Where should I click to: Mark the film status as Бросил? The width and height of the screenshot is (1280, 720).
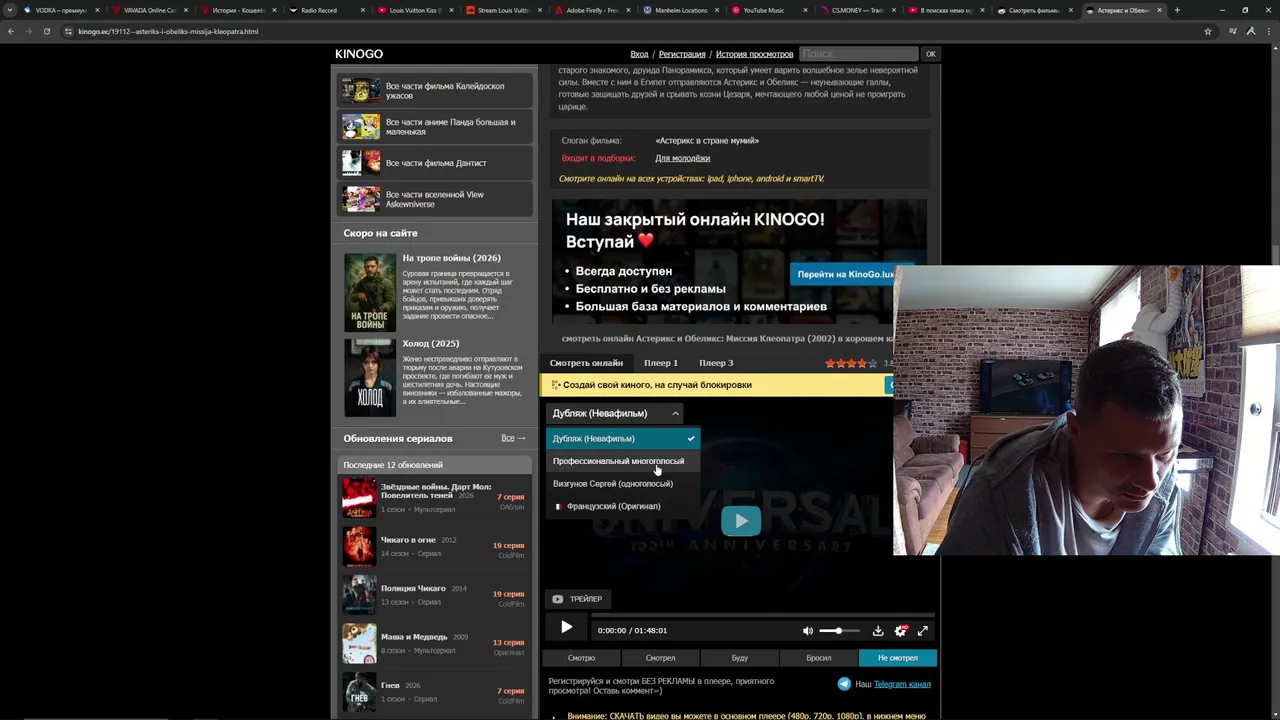(818, 658)
